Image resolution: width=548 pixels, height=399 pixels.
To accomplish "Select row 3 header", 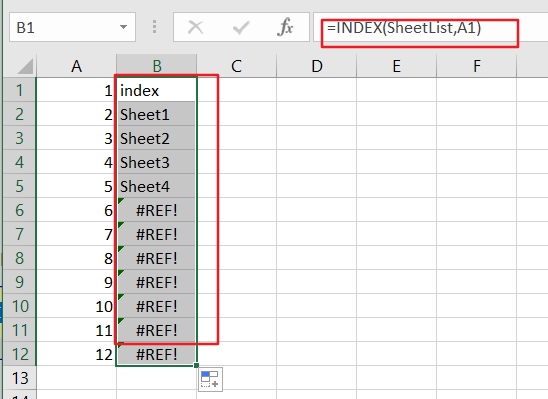I will [19, 138].
